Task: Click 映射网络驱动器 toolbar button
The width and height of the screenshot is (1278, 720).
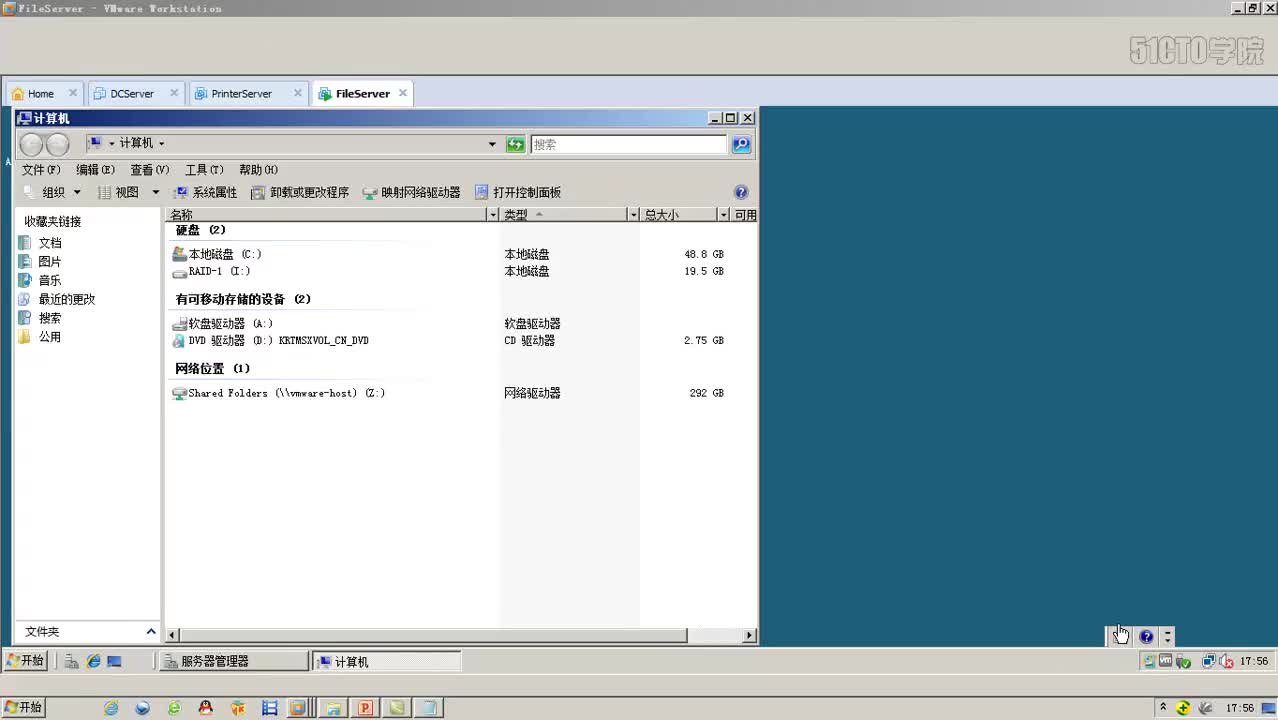Action: (x=411, y=192)
